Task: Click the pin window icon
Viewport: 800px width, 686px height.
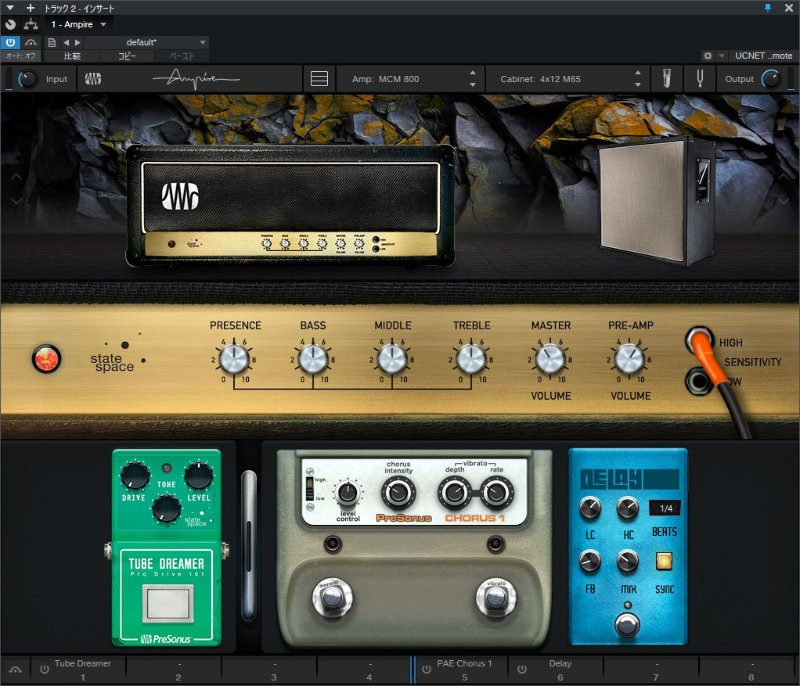Action: point(767,8)
